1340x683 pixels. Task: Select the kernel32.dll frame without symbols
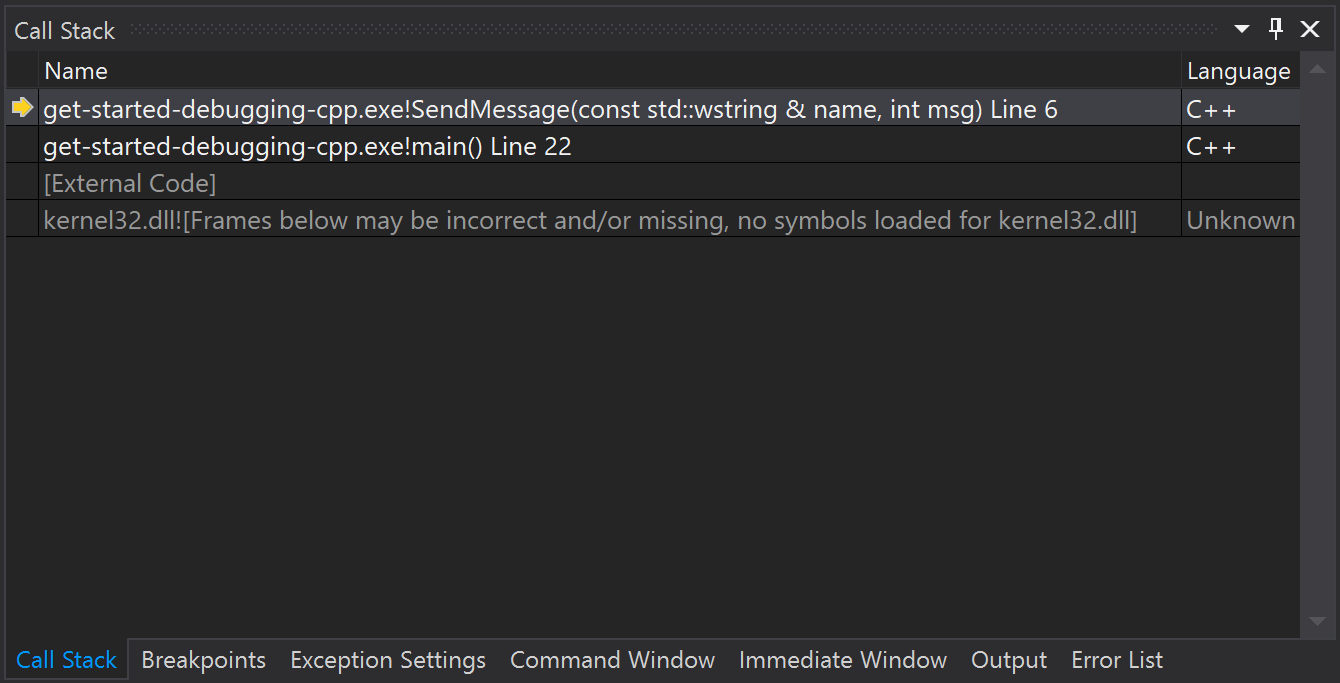[x=590, y=219]
